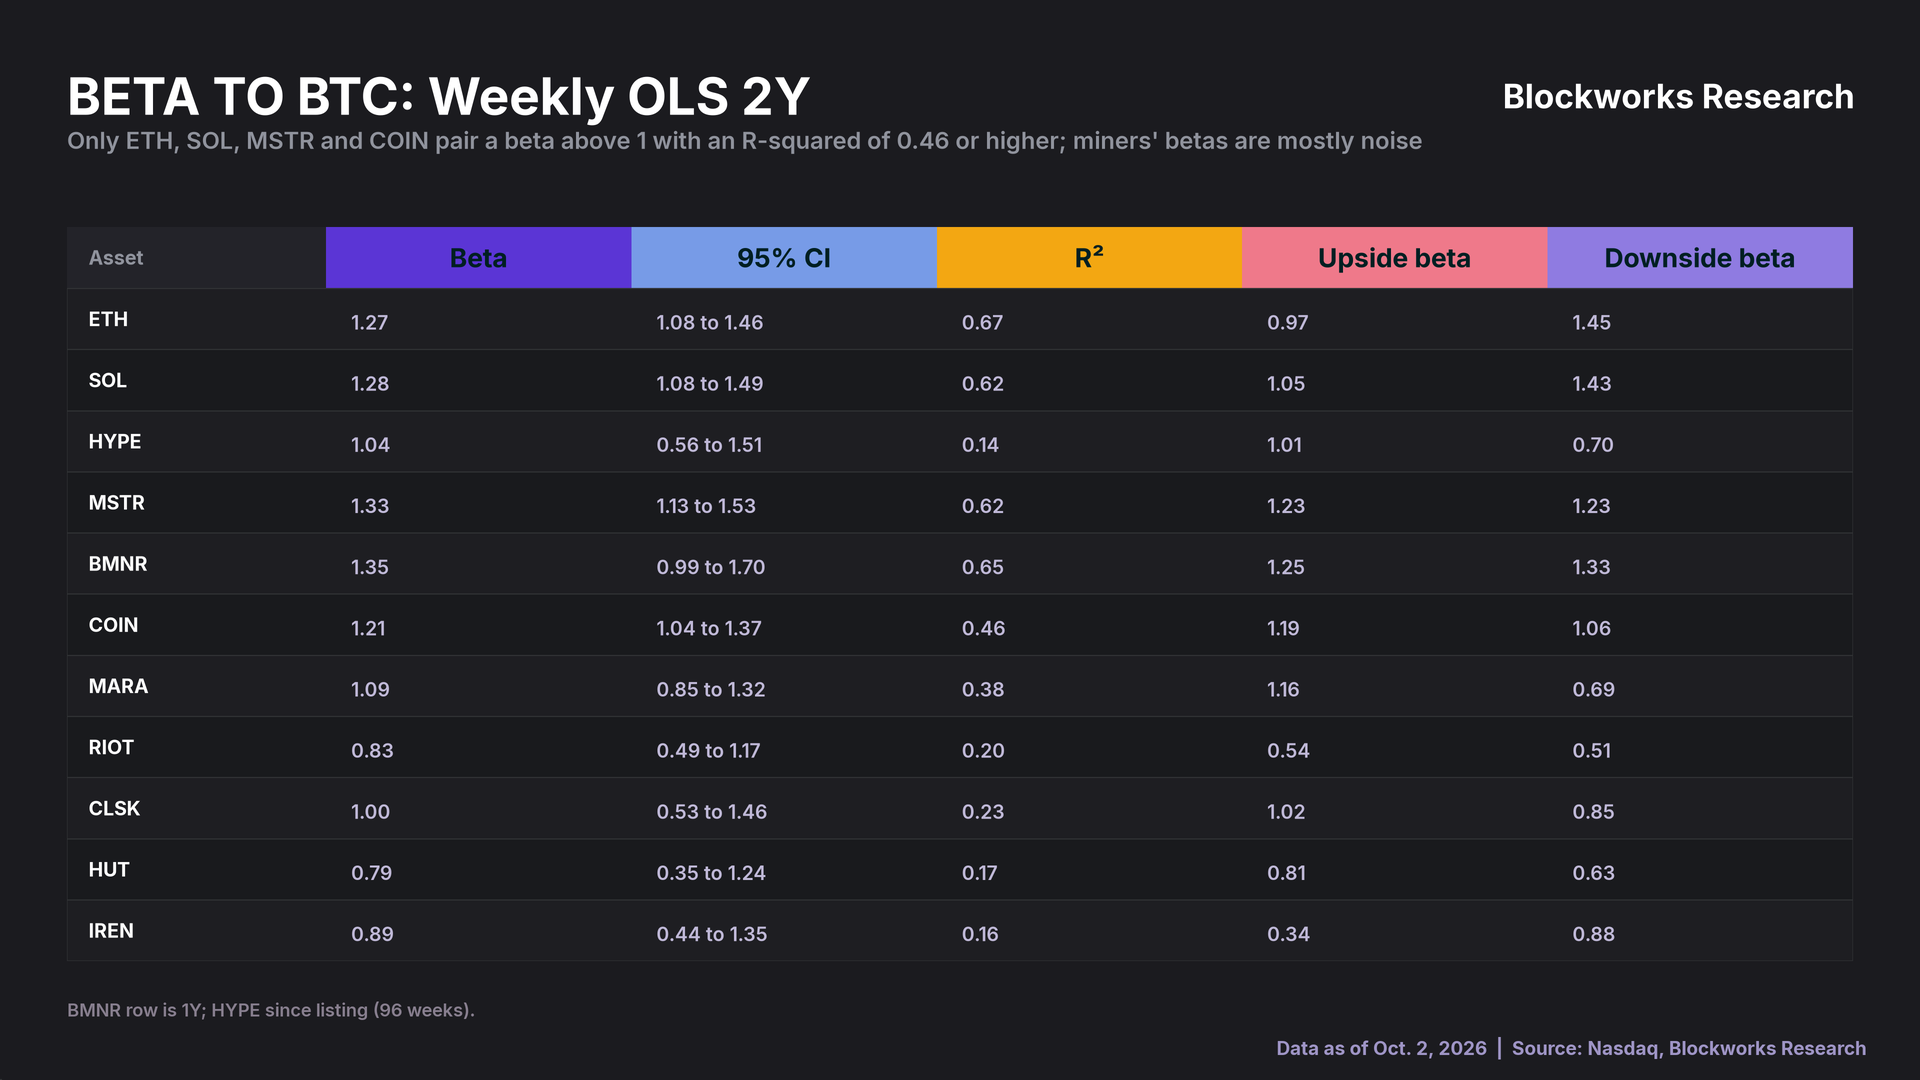Image resolution: width=1920 pixels, height=1080 pixels.
Task: Select the 'BETA TO BTC: Weekly OLS 2Y' title
Action: (438, 97)
